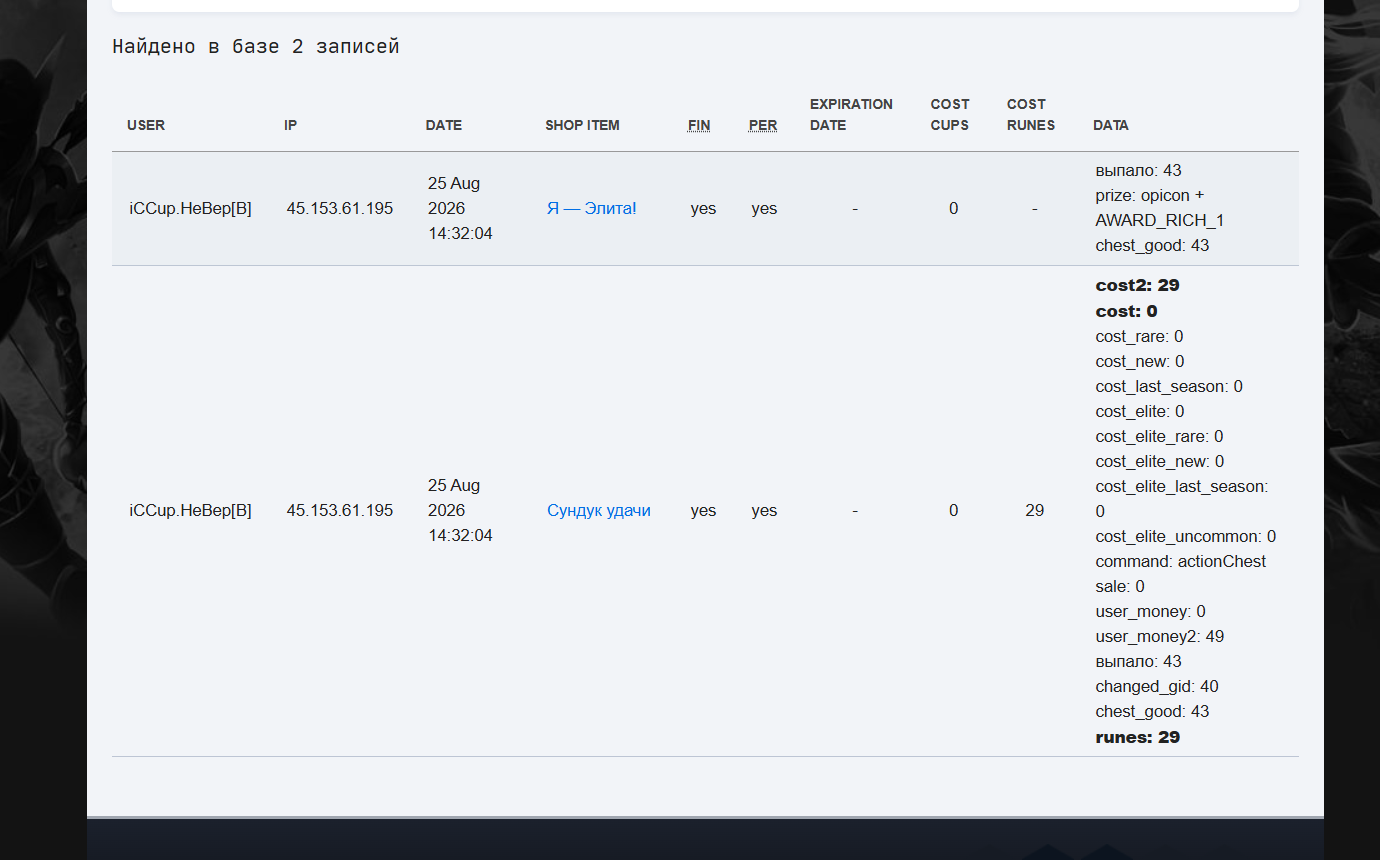
Task: Click the SHOP ITEM column header
Action: click(x=582, y=125)
